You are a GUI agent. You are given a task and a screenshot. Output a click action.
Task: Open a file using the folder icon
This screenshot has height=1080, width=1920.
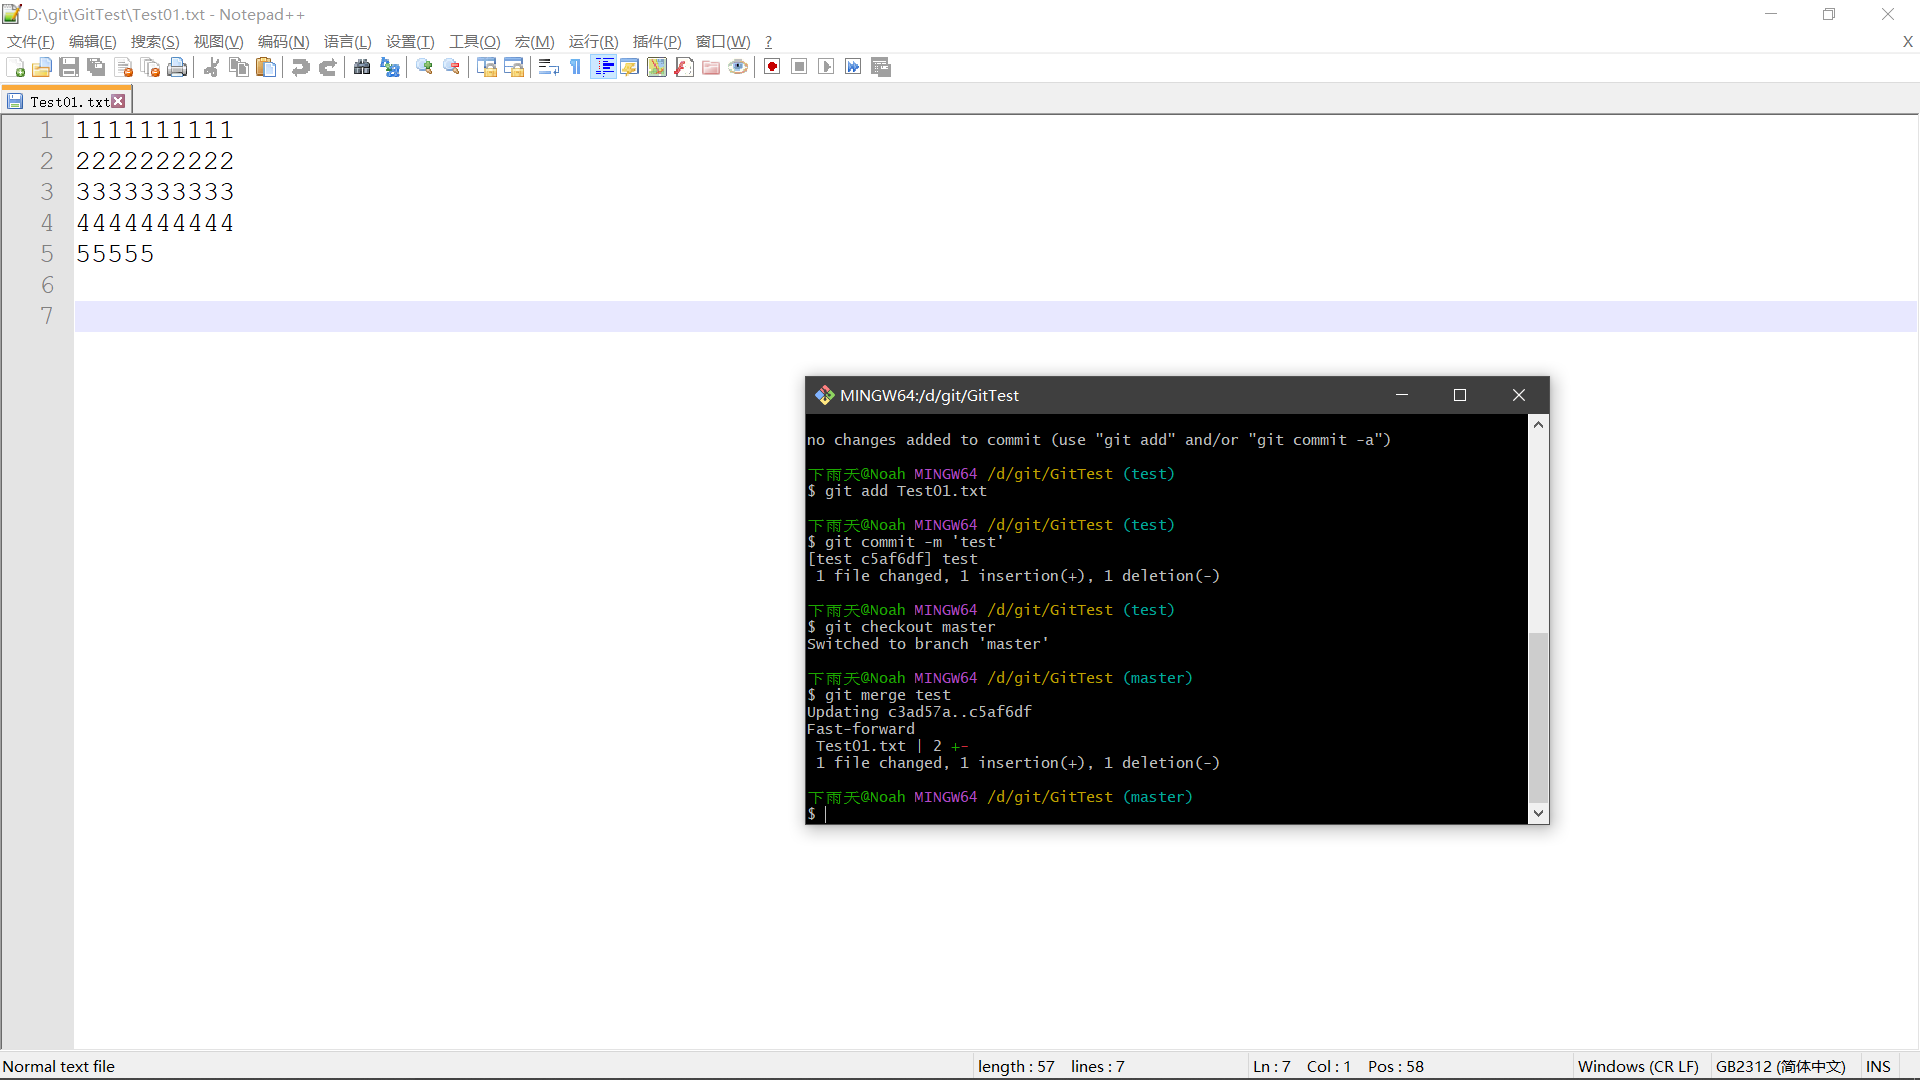42,67
